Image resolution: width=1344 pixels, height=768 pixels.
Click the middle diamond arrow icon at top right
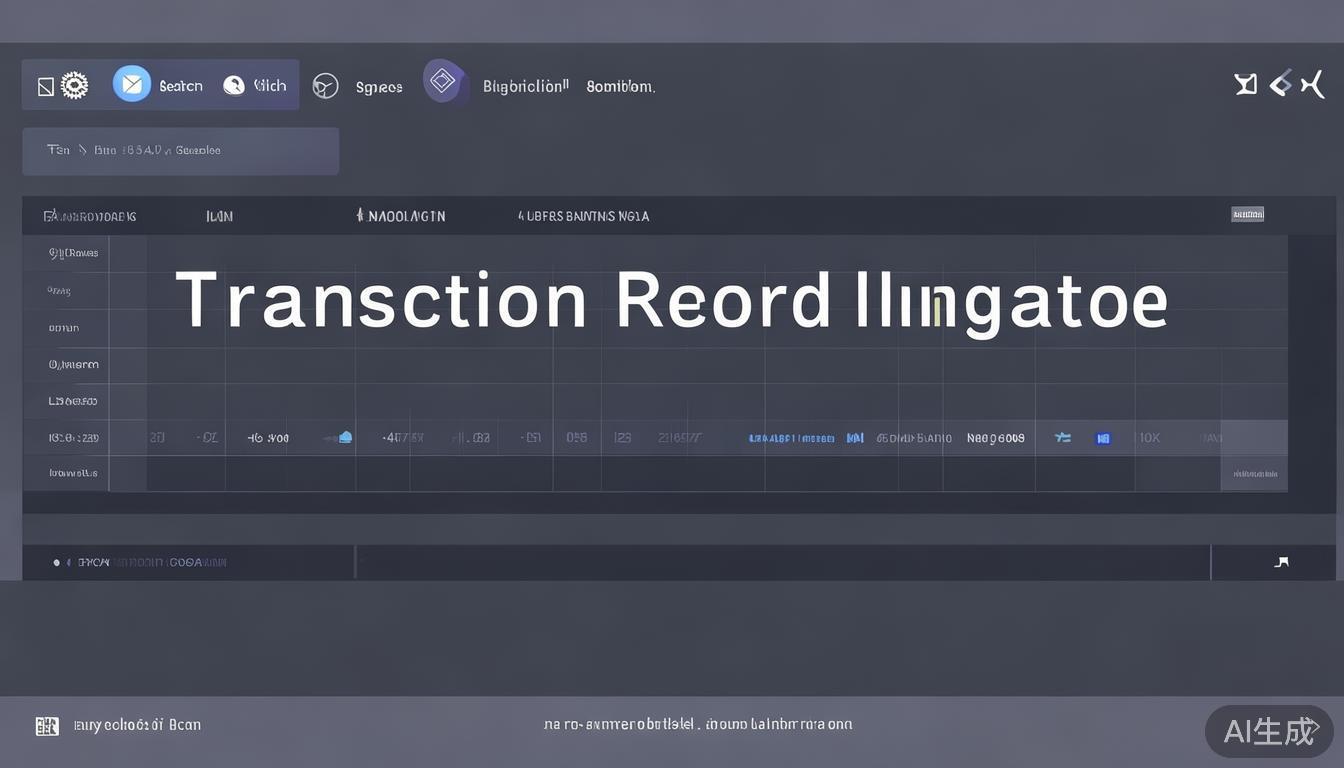(1280, 85)
